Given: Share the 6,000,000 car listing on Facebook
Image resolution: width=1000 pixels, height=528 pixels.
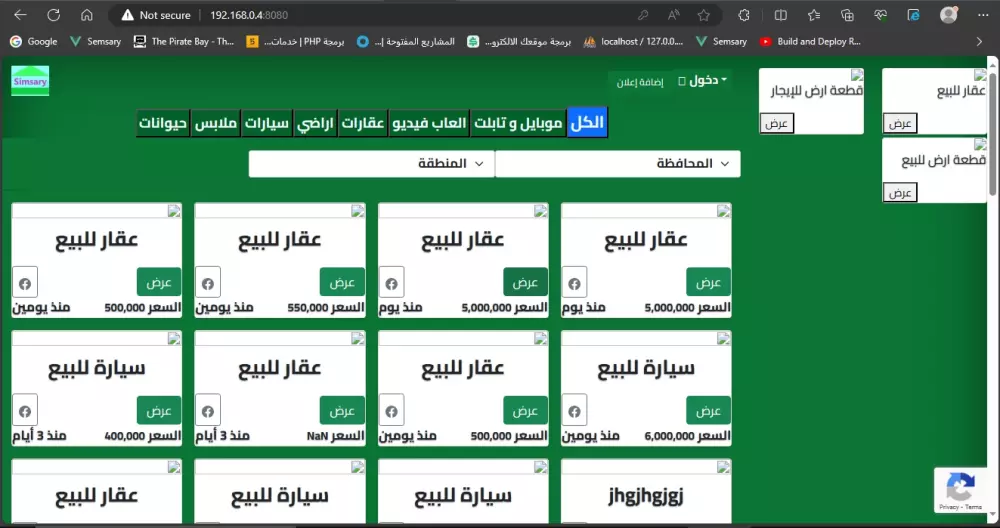Looking at the screenshot, I should [574, 411].
